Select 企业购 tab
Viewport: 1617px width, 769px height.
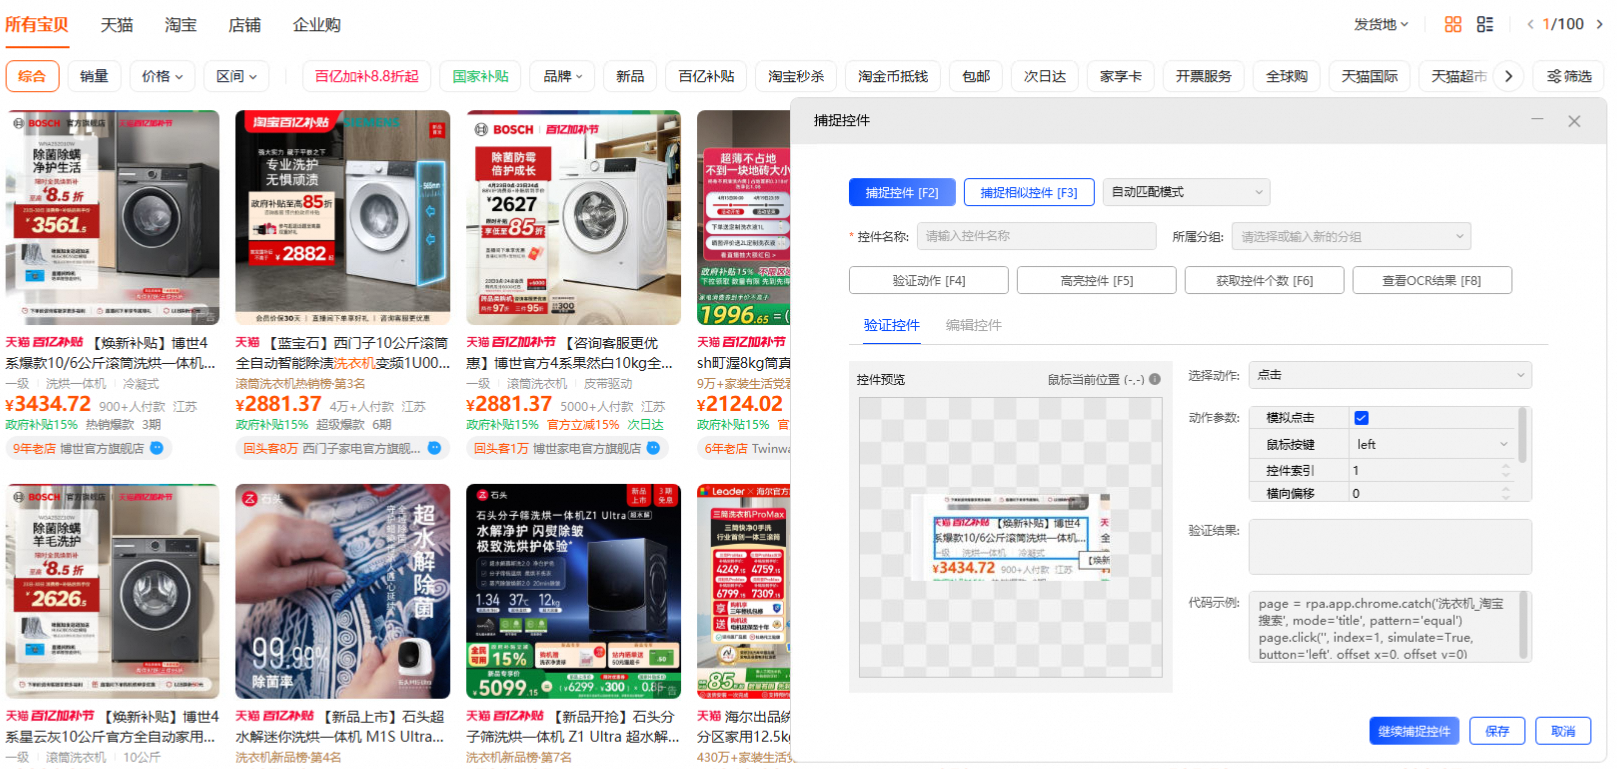coord(317,24)
